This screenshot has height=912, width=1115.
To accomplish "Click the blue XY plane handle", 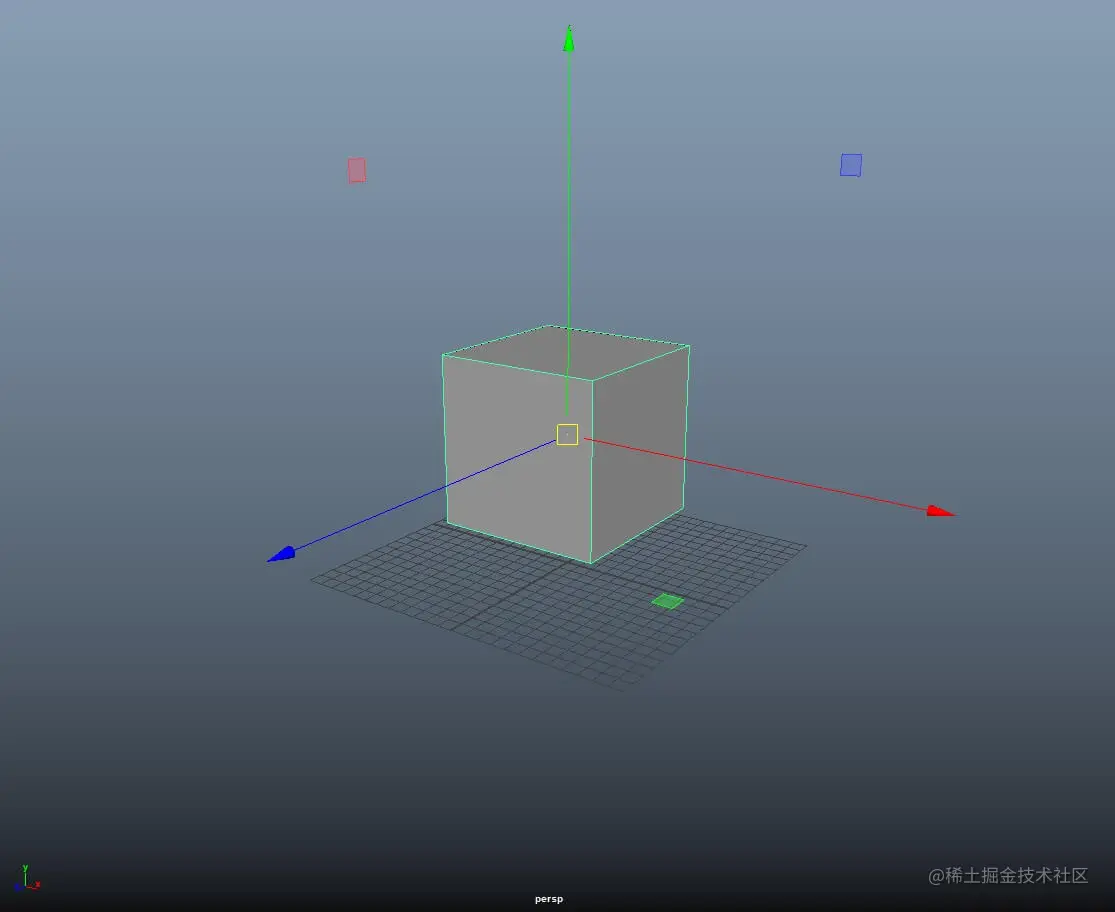I will click(x=851, y=165).
